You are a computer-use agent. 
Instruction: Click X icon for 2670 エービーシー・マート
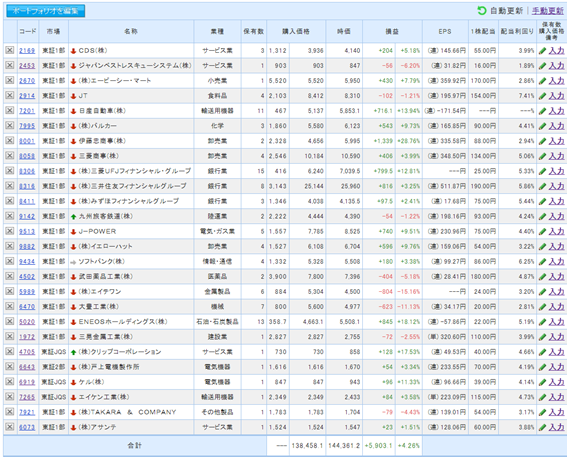10,80
